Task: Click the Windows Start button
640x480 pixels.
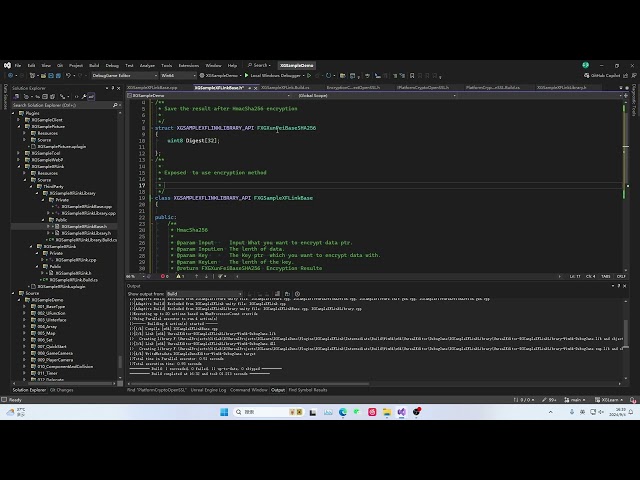Action: click(224, 412)
